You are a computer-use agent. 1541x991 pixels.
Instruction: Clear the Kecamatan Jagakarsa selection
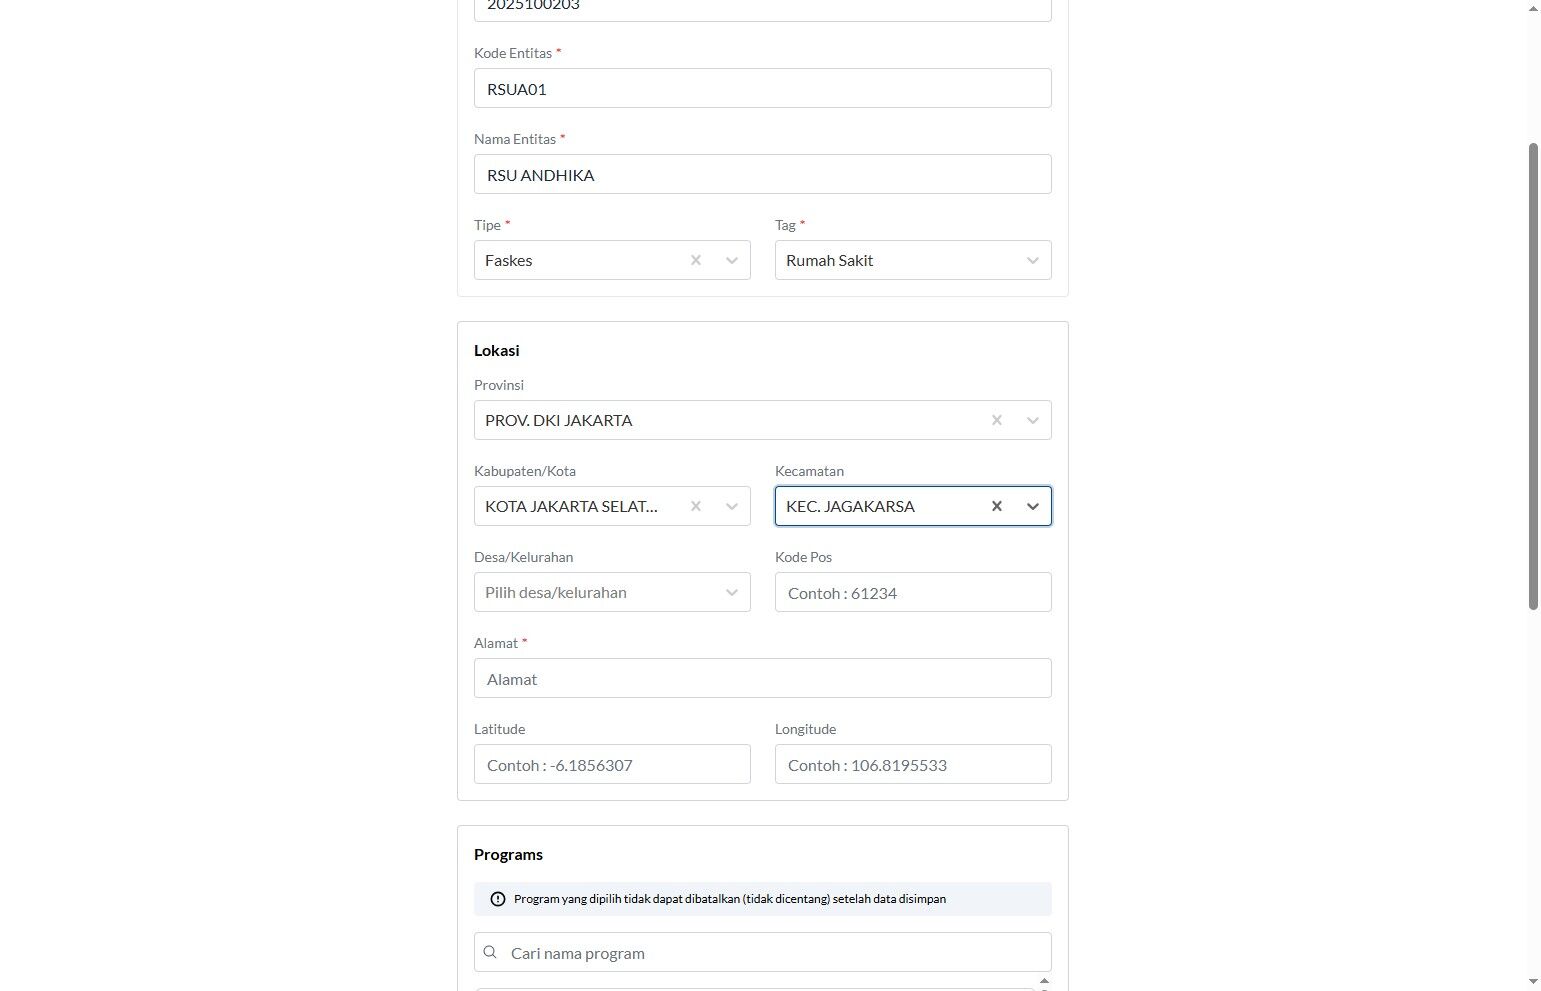coord(997,506)
